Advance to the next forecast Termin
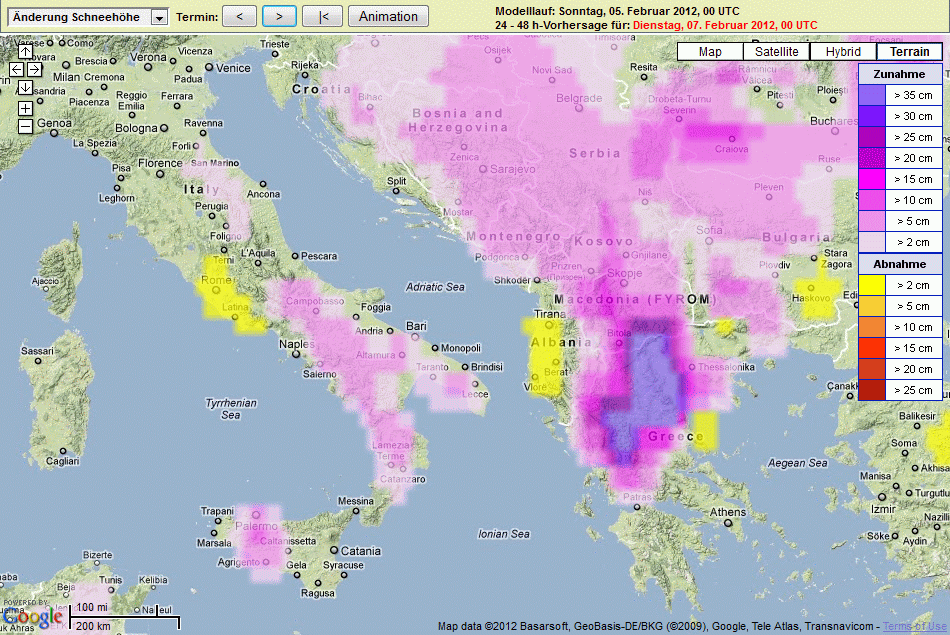This screenshot has width=950, height=635. (x=279, y=16)
